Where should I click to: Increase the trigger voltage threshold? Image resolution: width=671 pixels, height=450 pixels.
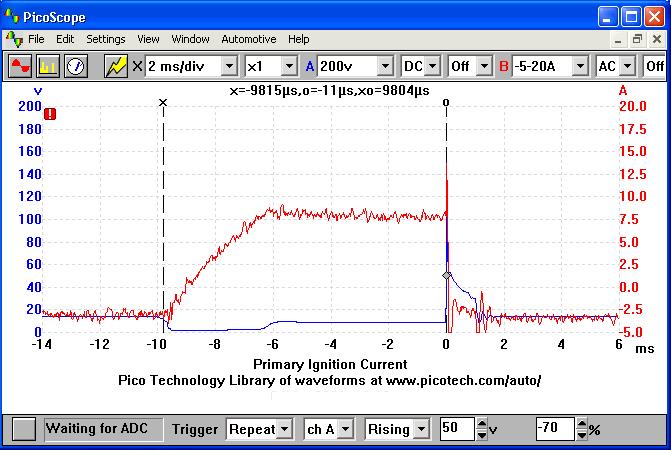(x=482, y=424)
